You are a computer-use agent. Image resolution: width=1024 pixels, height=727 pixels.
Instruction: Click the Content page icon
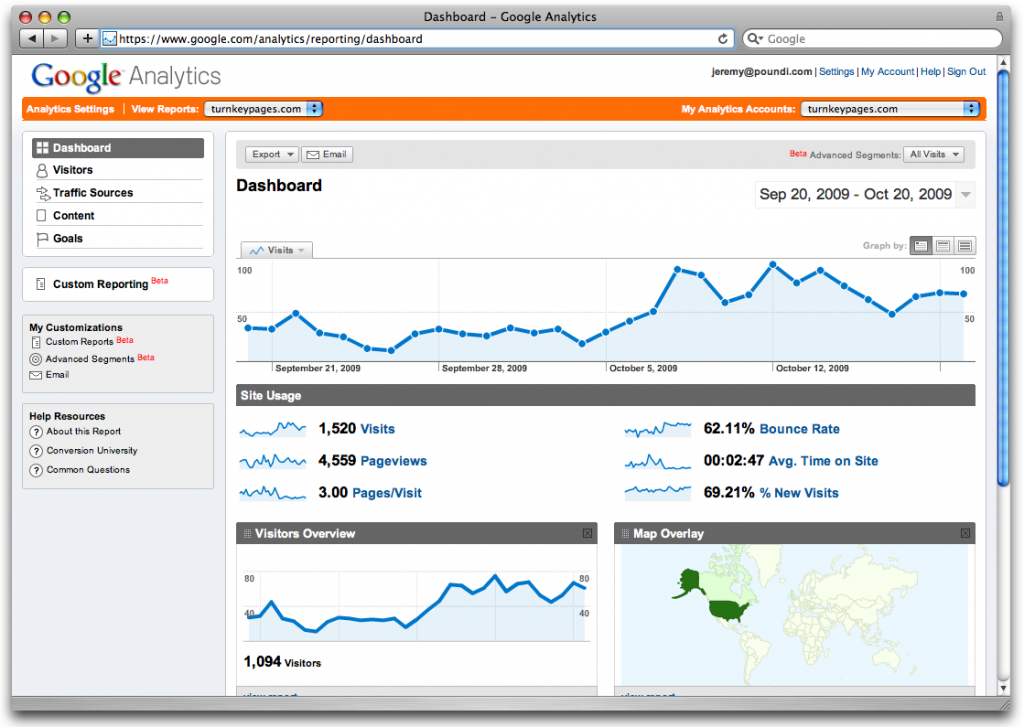(42, 216)
